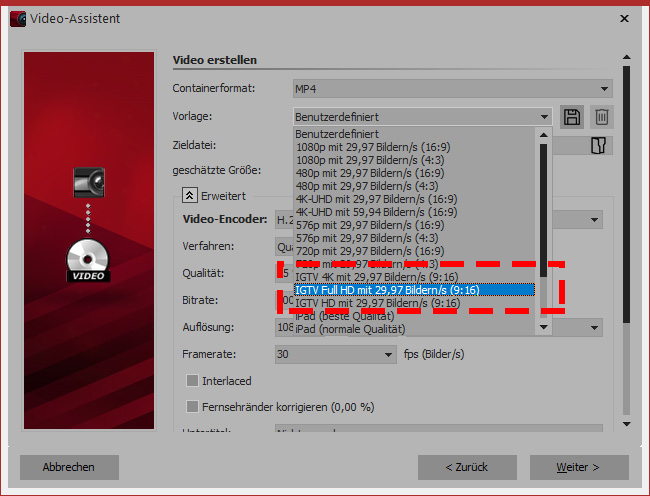
Task: Save the current template with the floppy disk icon
Action: [x=572, y=117]
